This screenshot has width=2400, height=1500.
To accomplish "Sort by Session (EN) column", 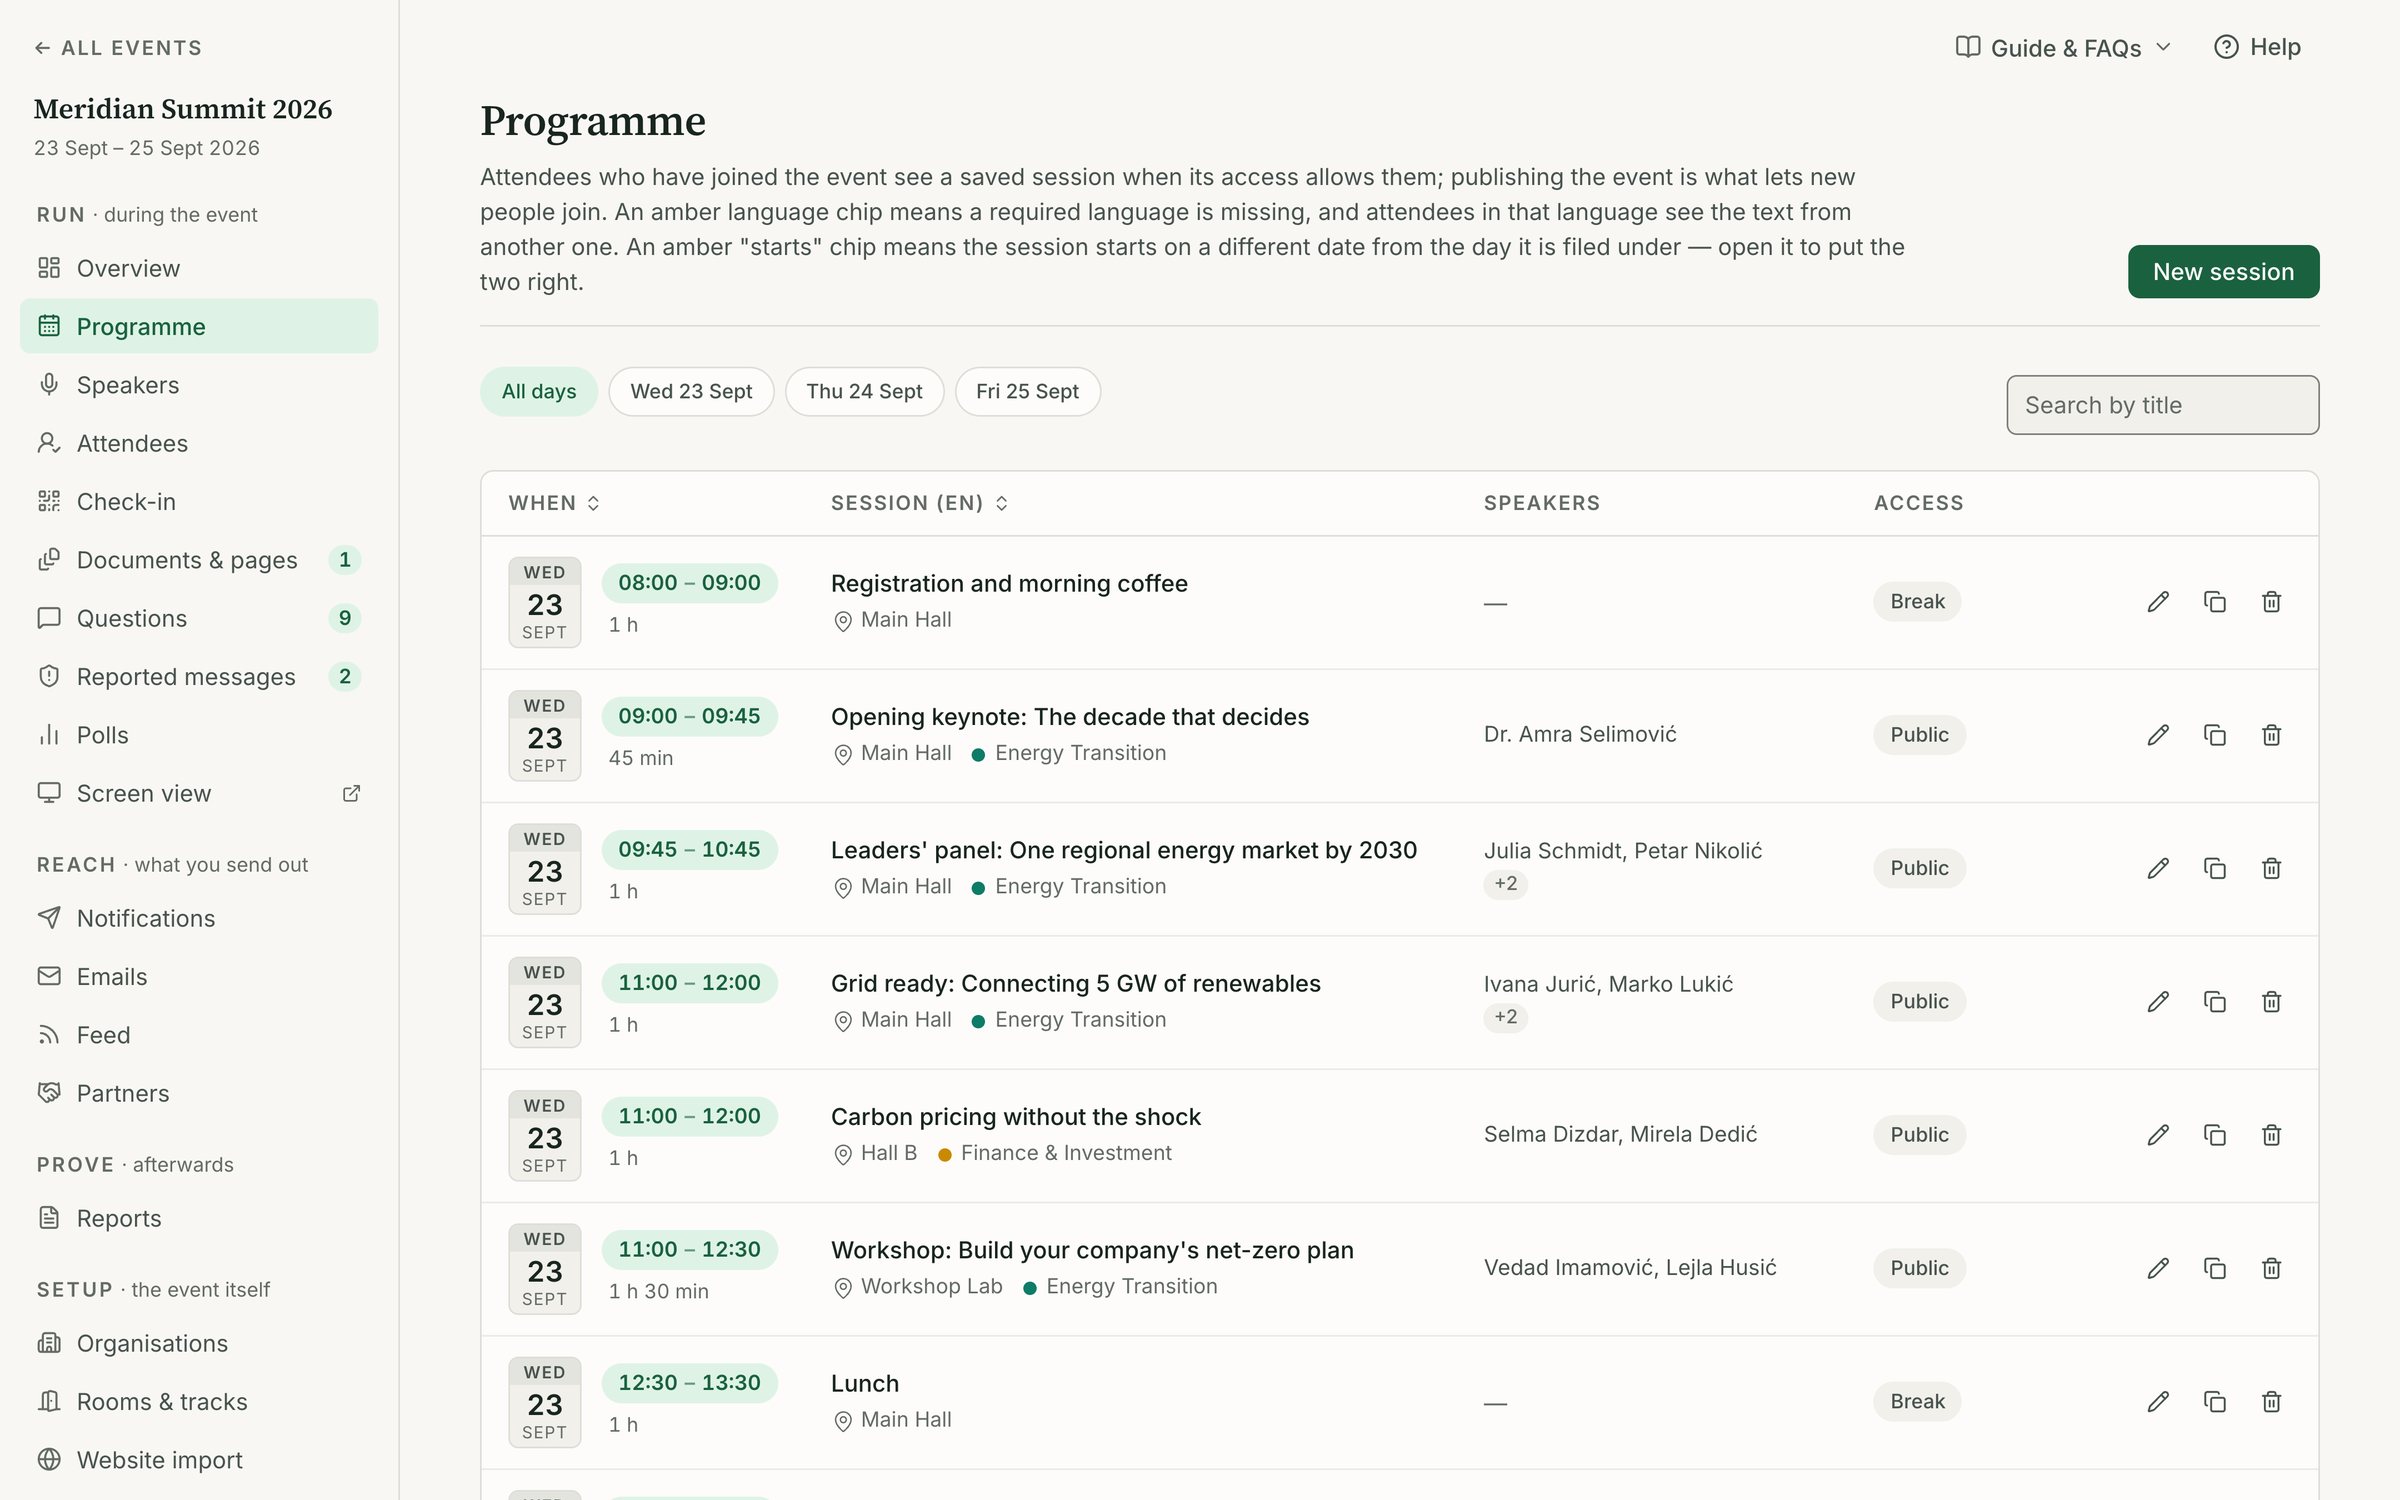I will point(920,503).
